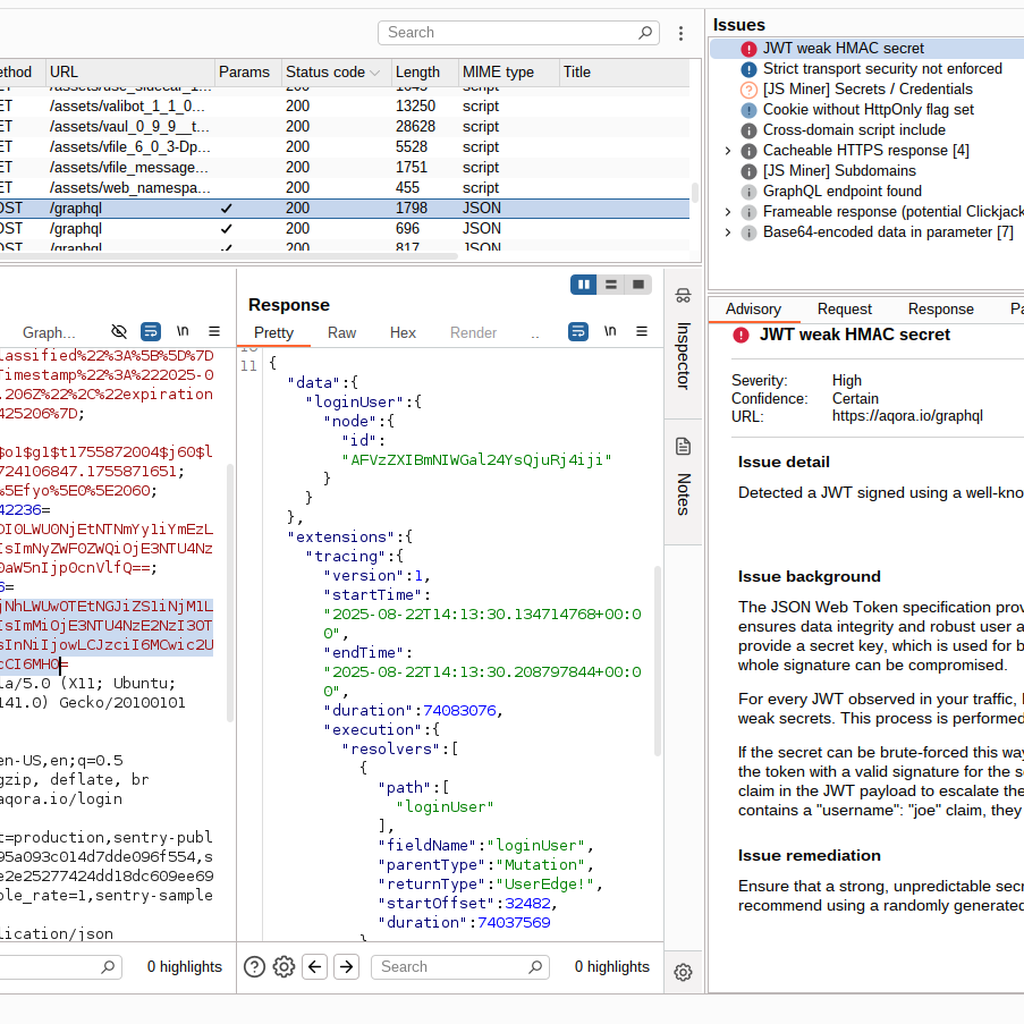Select /graphql row with length 696
This screenshot has width=1024, height=1024.
[x=344, y=229]
